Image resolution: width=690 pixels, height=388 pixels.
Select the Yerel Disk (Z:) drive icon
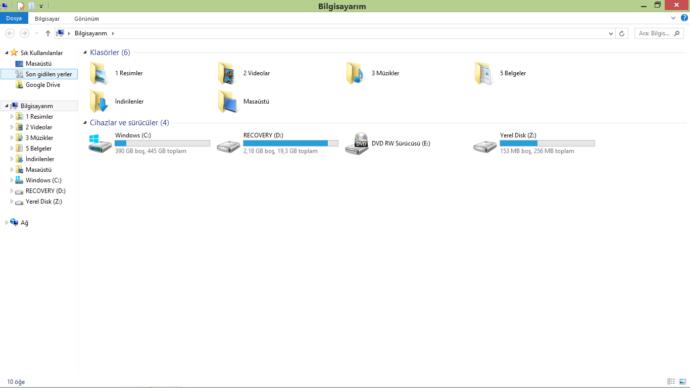[x=484, y=146]
